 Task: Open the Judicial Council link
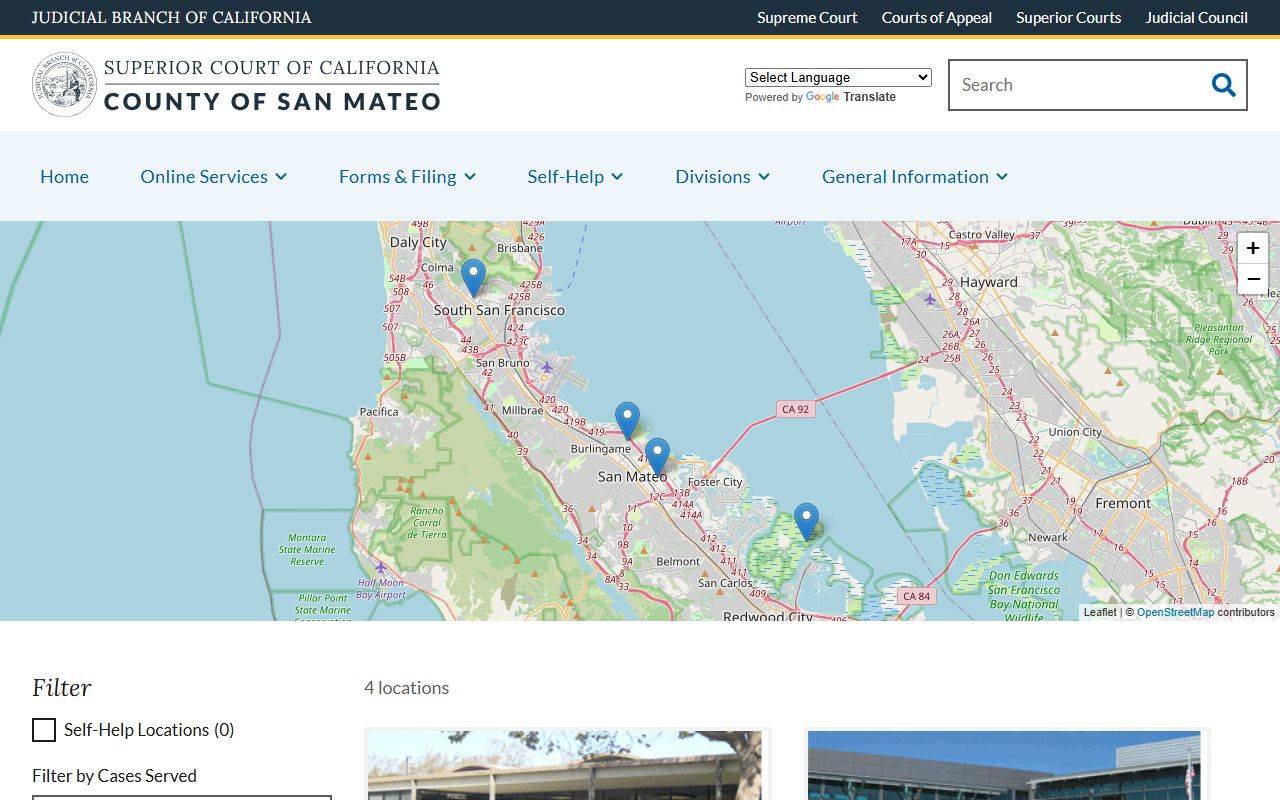click(1196, 17)
